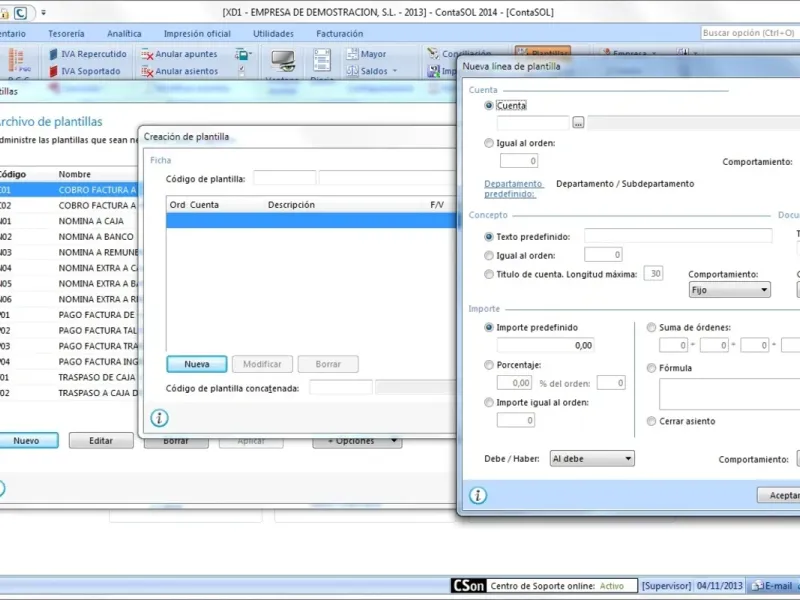800x600 pixels.
Task: Select Igual al orden under Cuenta
Action: [489, 143]
